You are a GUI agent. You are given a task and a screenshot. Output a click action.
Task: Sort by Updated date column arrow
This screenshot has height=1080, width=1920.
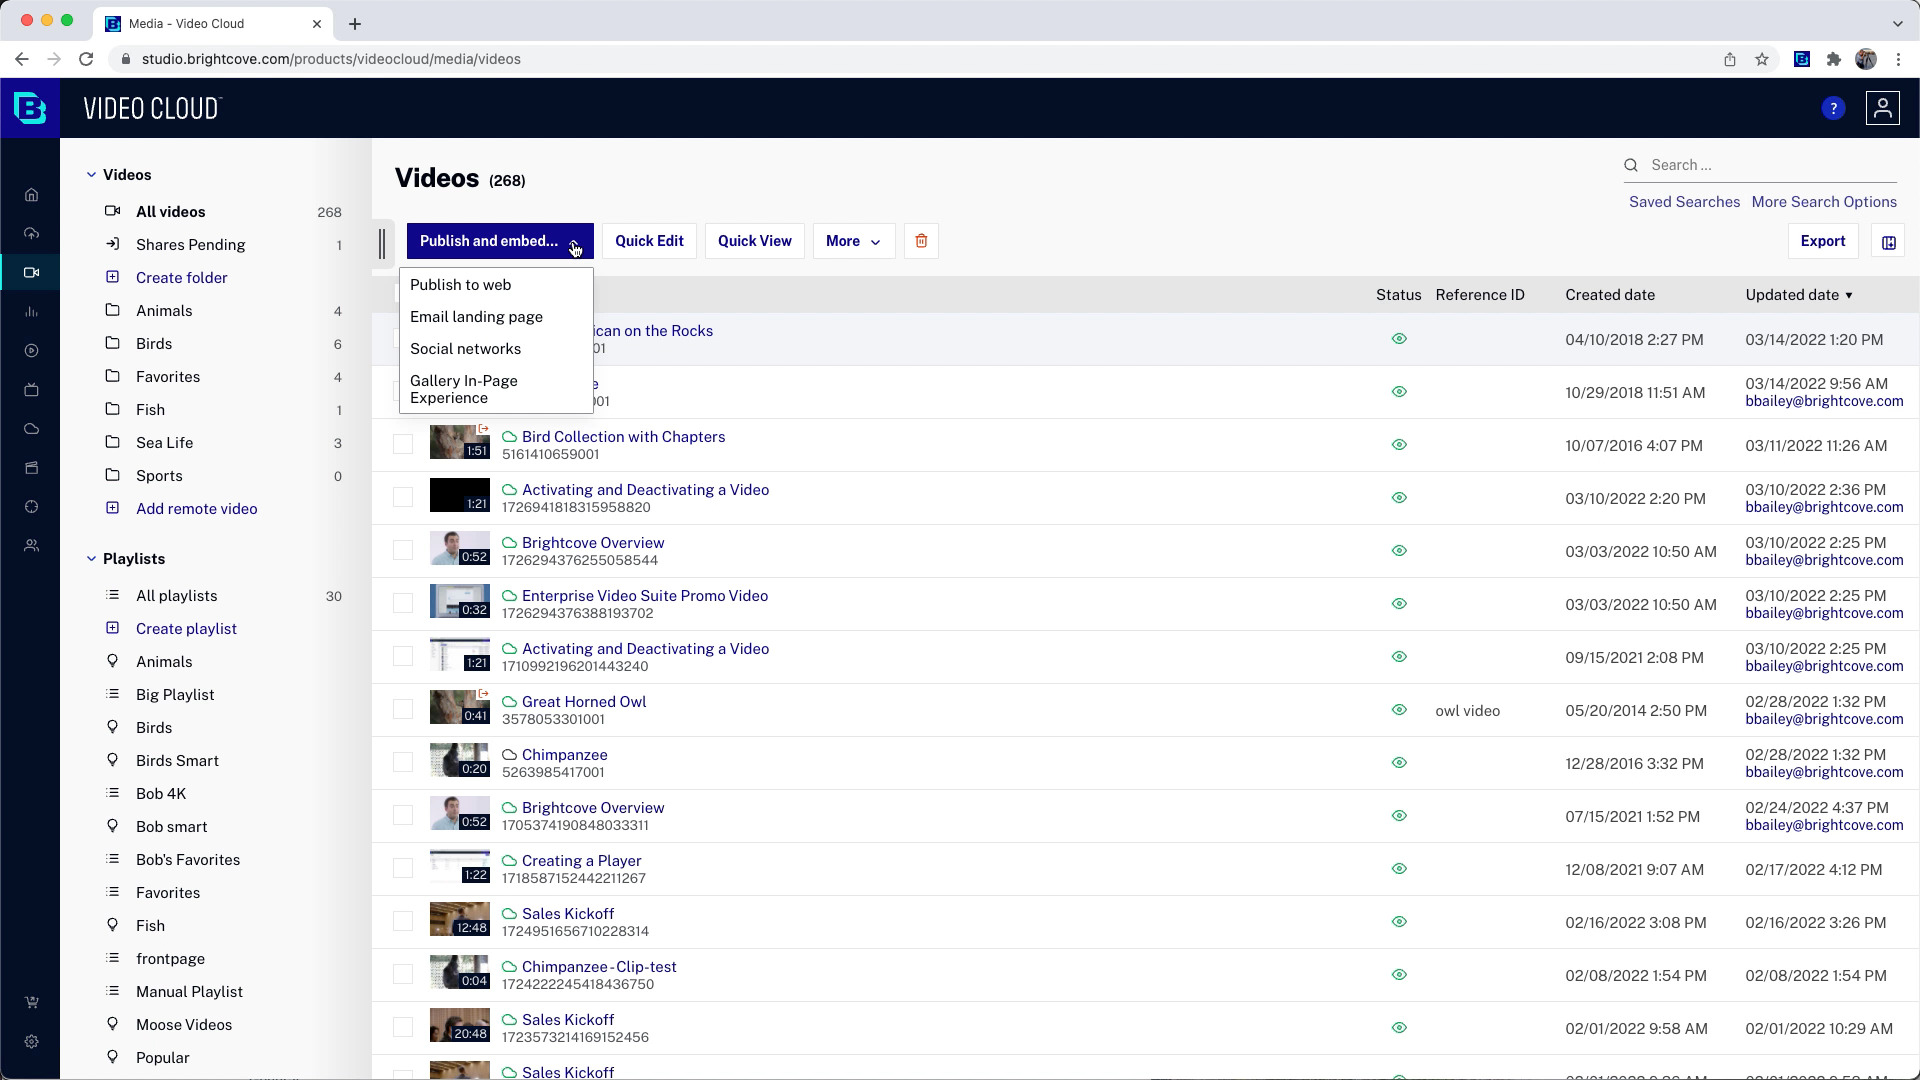coord(1848,296)
